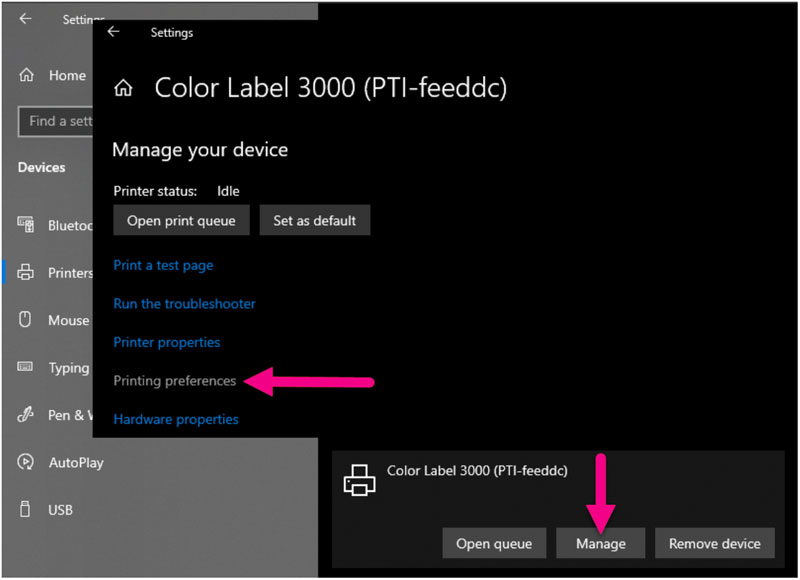Open Hardware properties link
The height and width of the screenshot is (580, 800).
[x=176, y=419]
